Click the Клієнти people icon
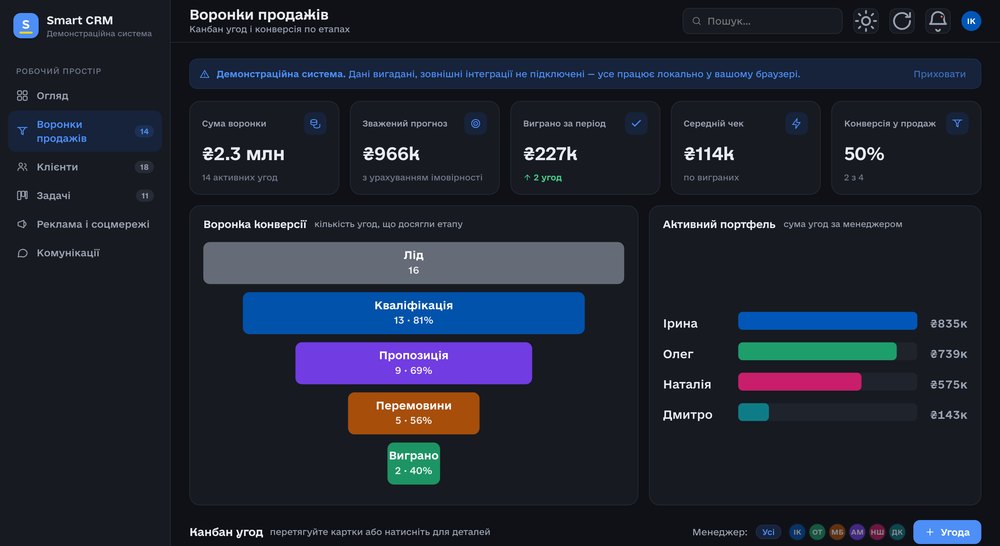The height and width of the screenshot is (546, 1000). tap(22, 167)
